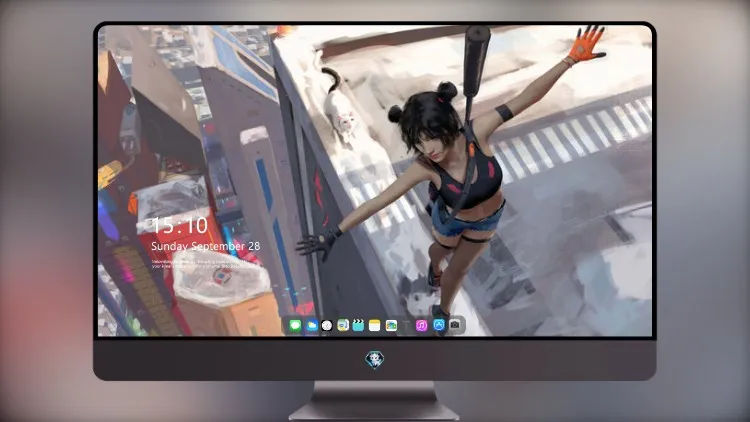Launch the pink Music app
Screen dimensions: 750x422
(x=421, y=326)
